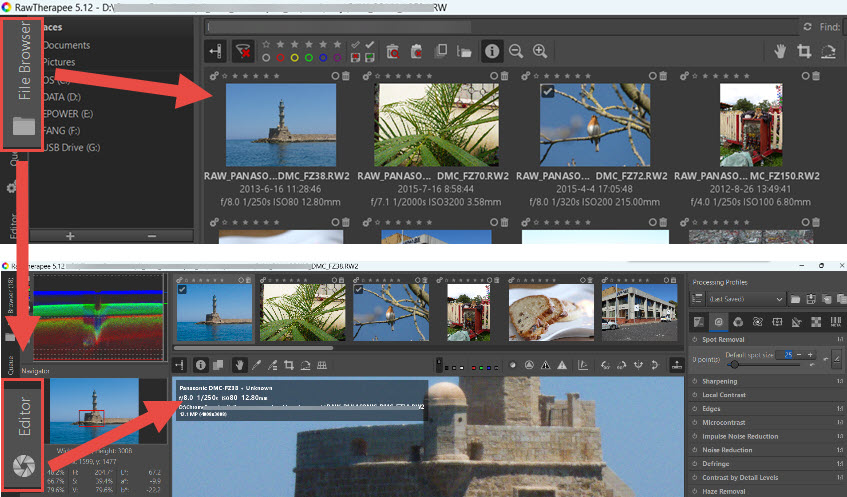Open the File Browser vertical tab
Viewport: 847px width, 497px height.
pos(23,84)
